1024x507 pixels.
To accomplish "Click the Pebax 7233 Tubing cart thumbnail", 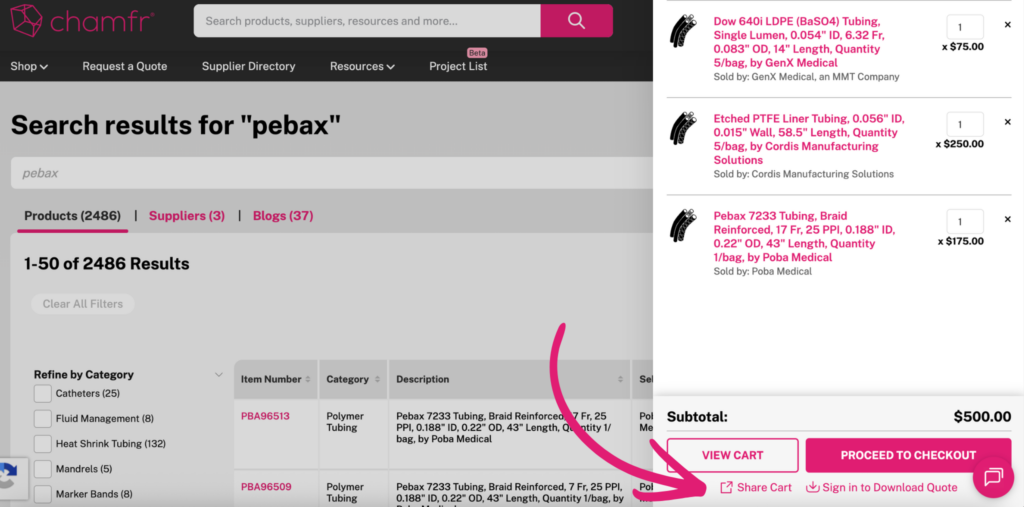I will [x=683, y=225].
